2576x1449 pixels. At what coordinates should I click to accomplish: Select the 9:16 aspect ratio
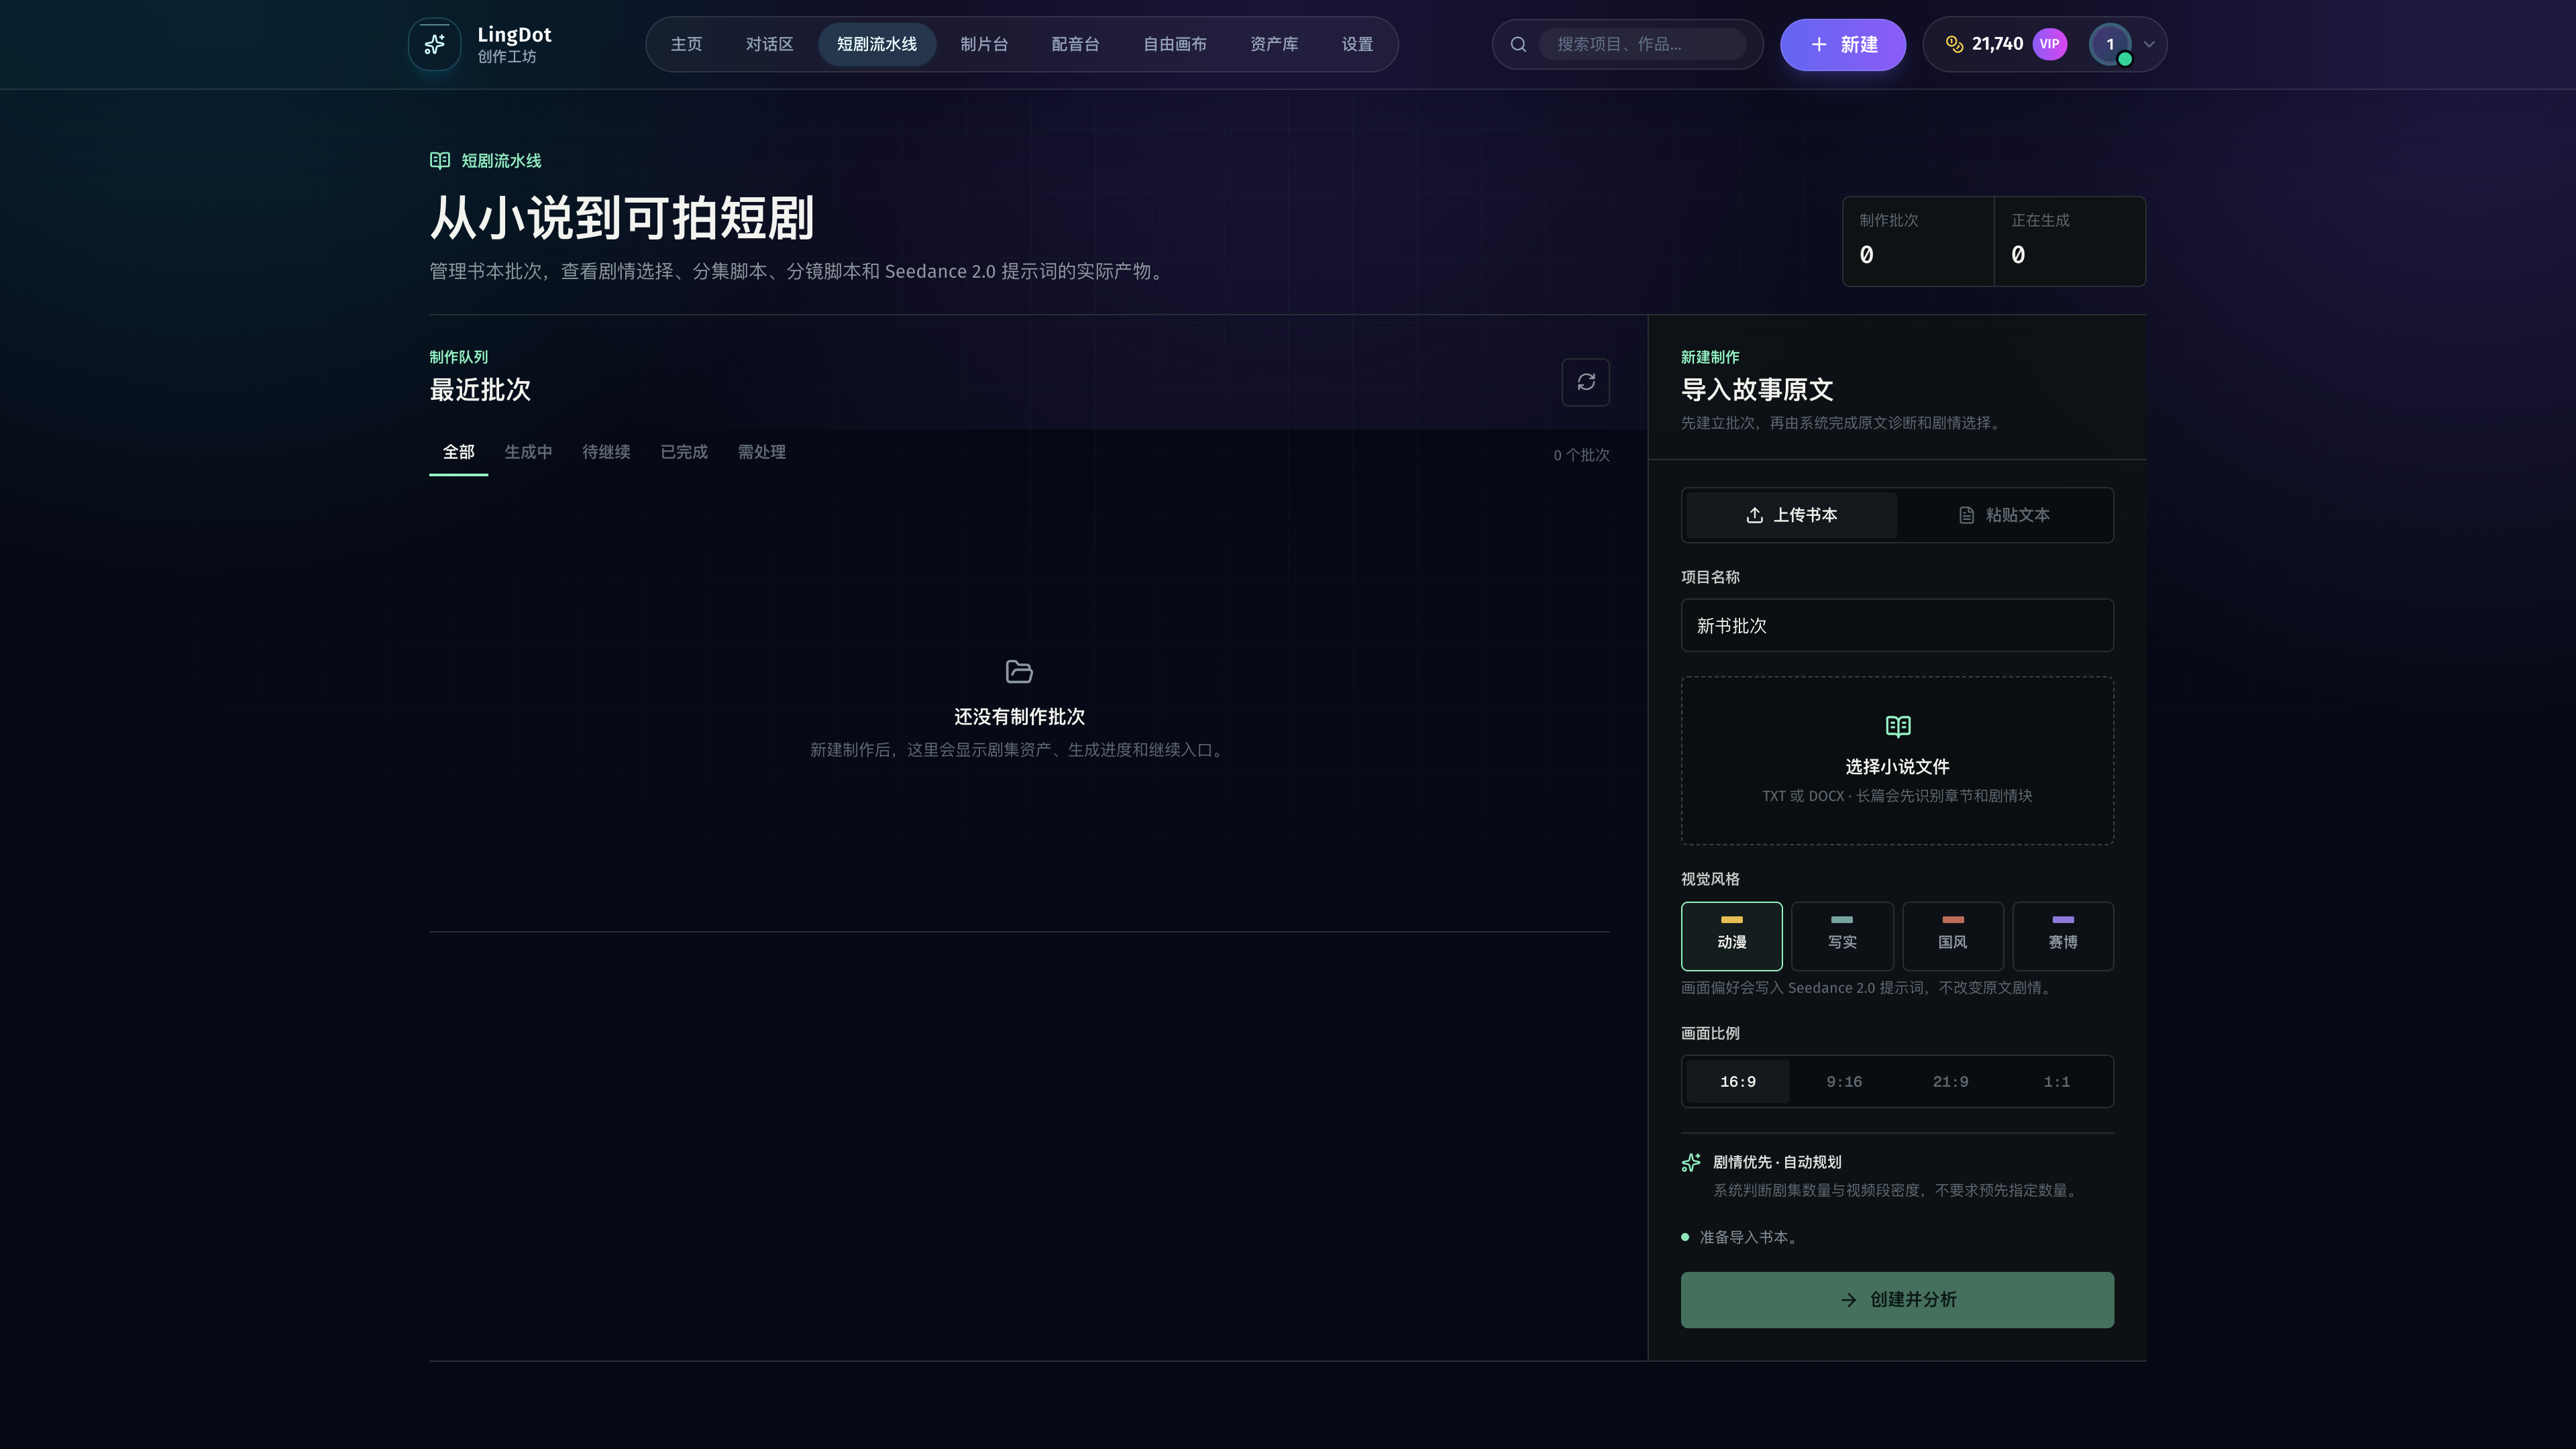tap(1843, 1081)
